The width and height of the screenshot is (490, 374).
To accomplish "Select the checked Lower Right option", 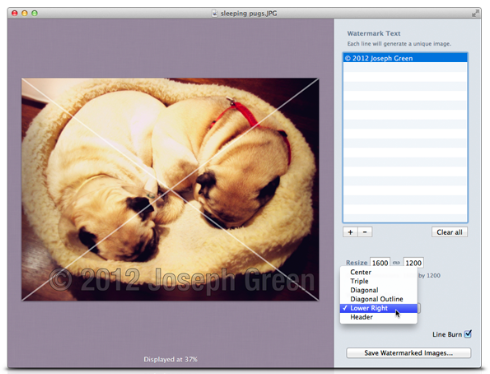I will [x=378, y=308].
